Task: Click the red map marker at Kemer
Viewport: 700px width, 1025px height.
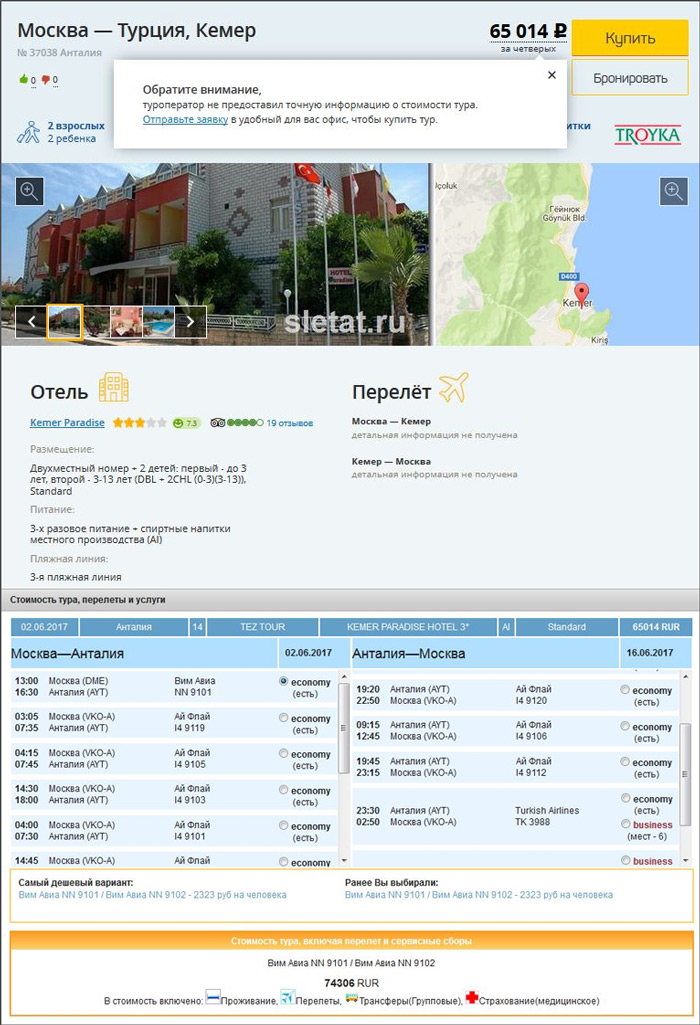Action: [x=581, y=293]
